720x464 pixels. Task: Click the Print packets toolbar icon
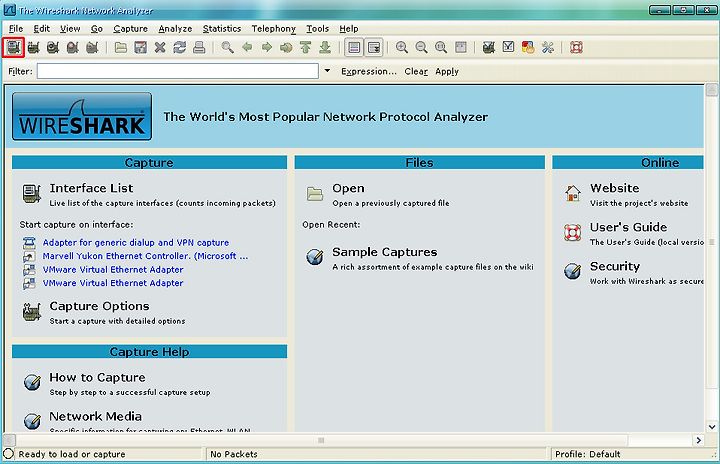click(x=199, y=47)
